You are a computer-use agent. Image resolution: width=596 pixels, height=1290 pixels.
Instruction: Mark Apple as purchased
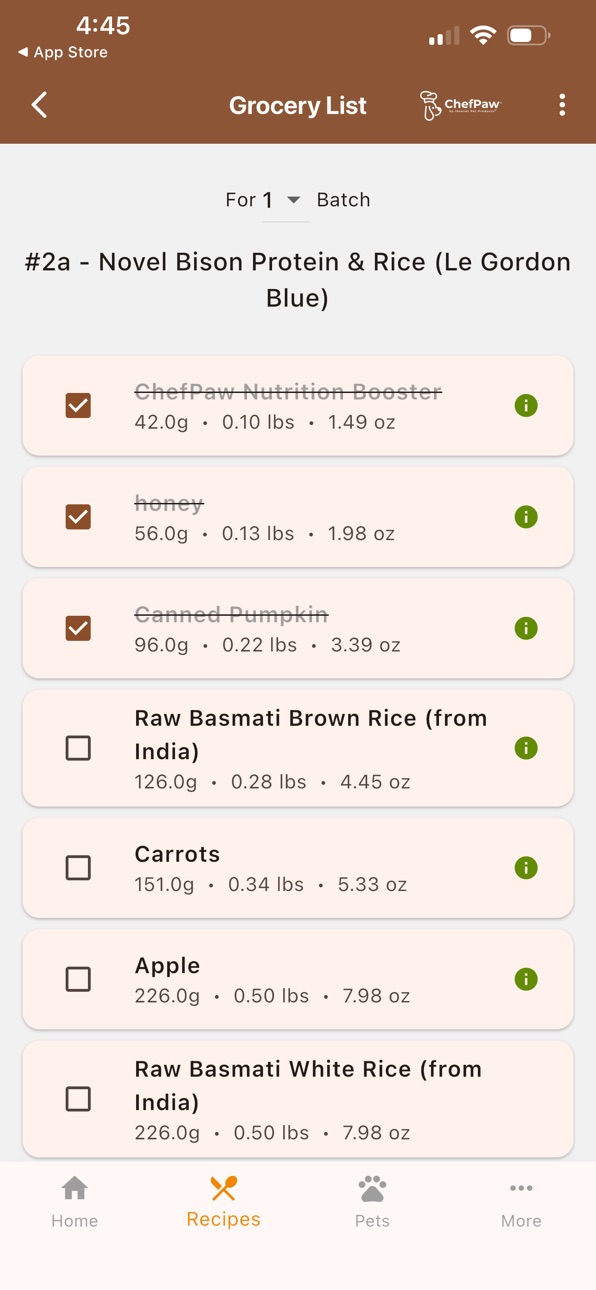pyautogui.click(x=78, y=979)
